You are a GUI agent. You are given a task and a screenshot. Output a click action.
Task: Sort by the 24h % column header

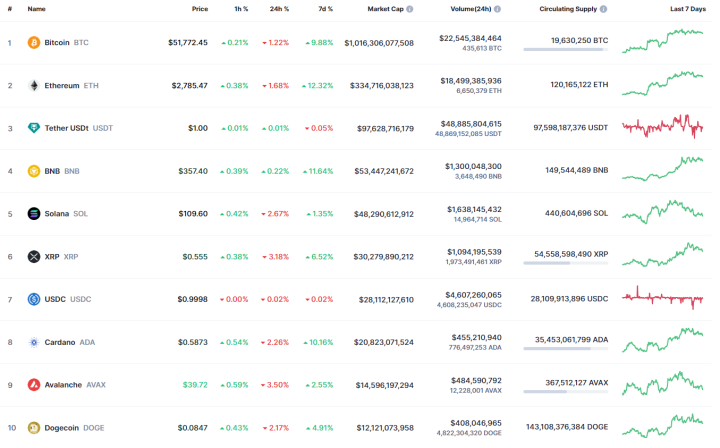click(x=279, y=9)
